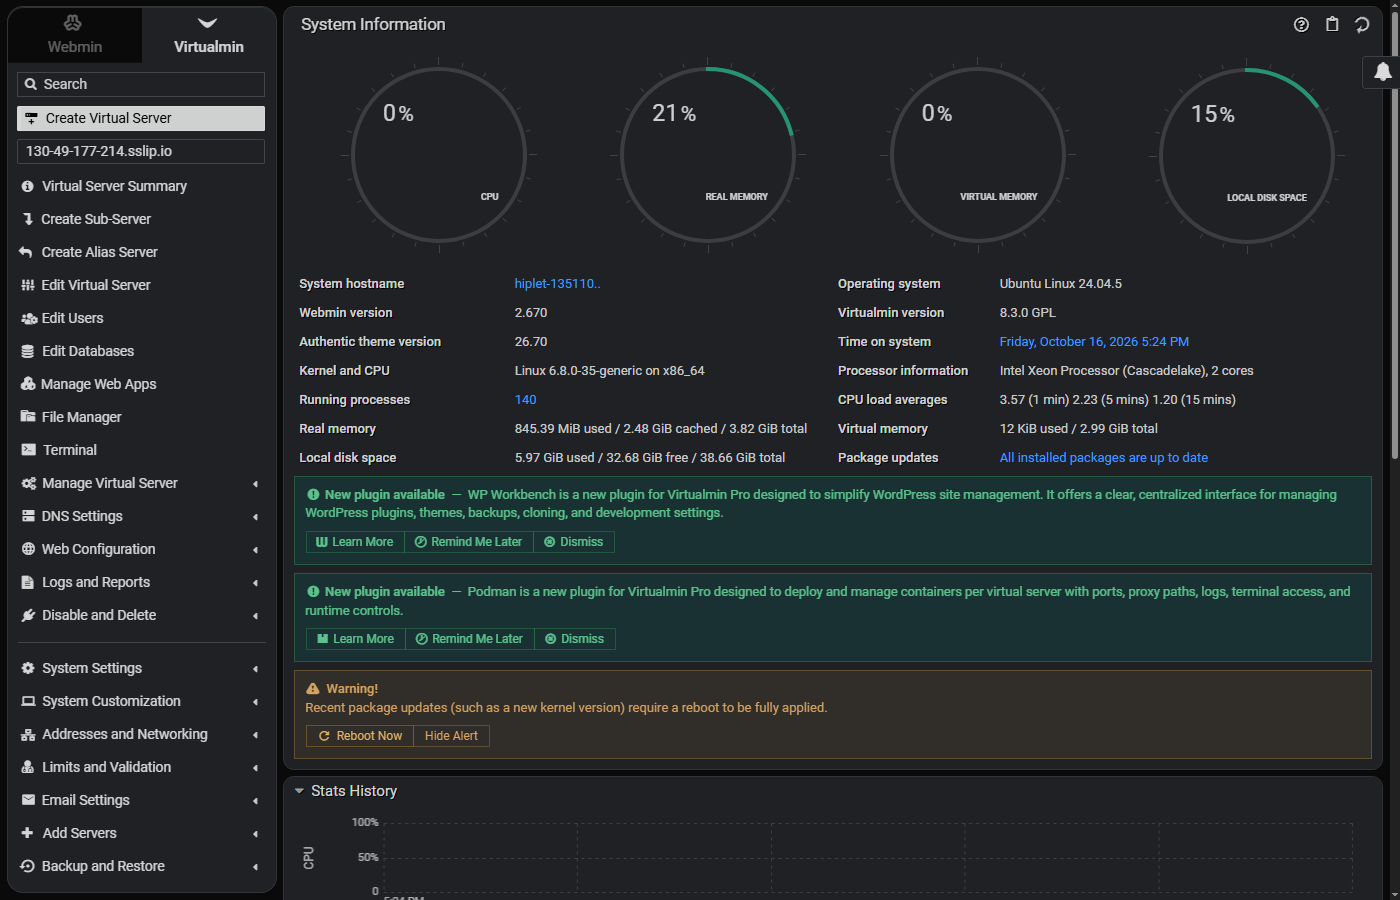The width and height of the screenshot is (1400, 900).
Task: Open the running processes count 140
Action: (x=525, y=400)
